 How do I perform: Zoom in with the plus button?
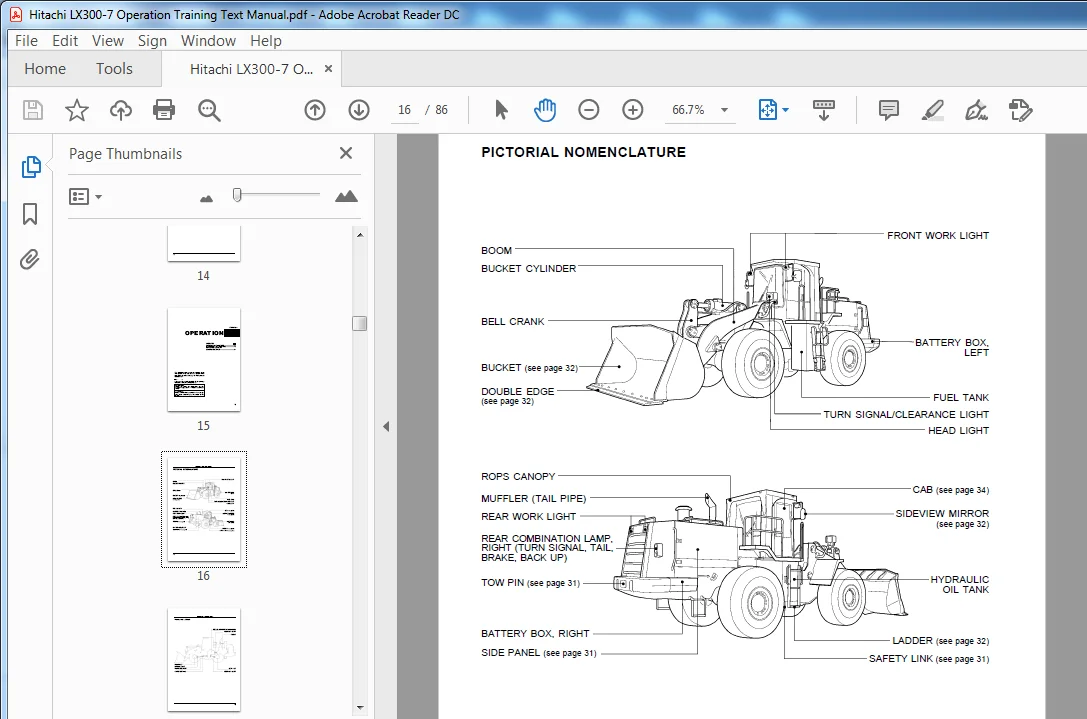coord(632,110)
